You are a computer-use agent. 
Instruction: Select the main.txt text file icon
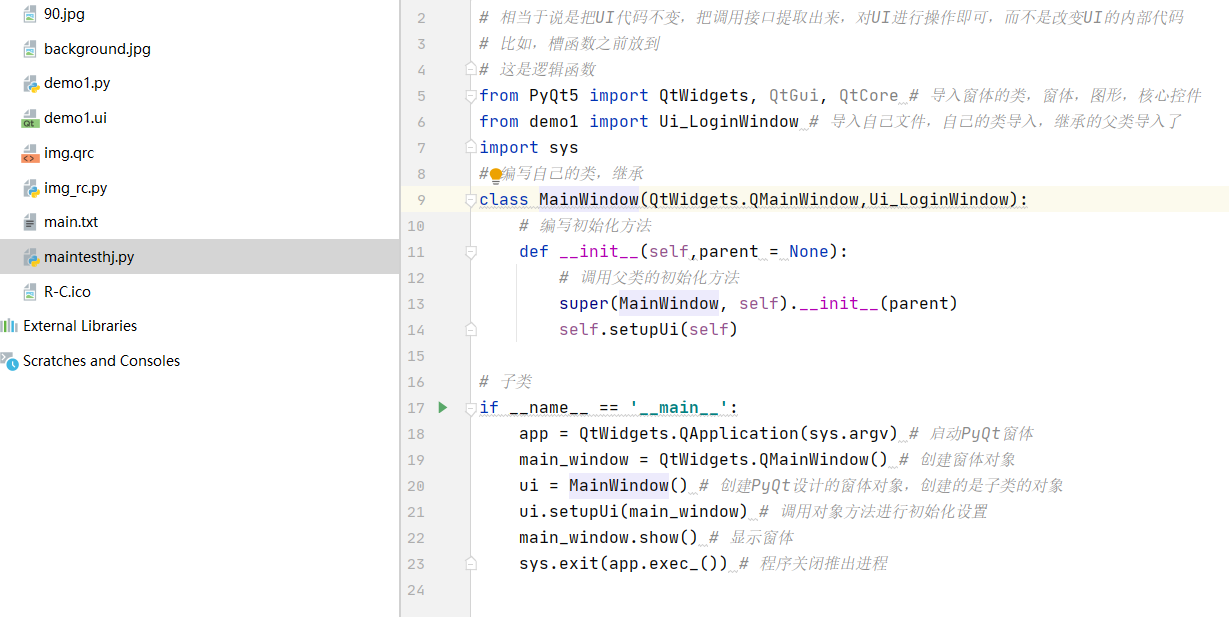tap(30, 223)
